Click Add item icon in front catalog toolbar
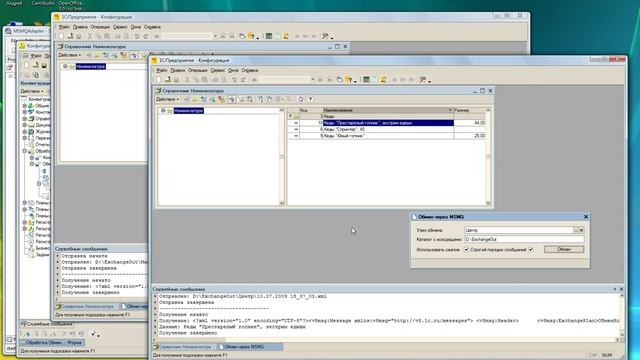The width and height of the screenshot is (640, 360). pos(186,99)
